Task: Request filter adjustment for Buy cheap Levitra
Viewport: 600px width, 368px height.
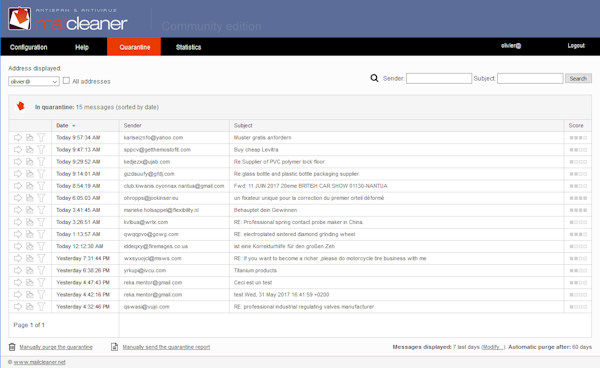Action: [41, 150]
